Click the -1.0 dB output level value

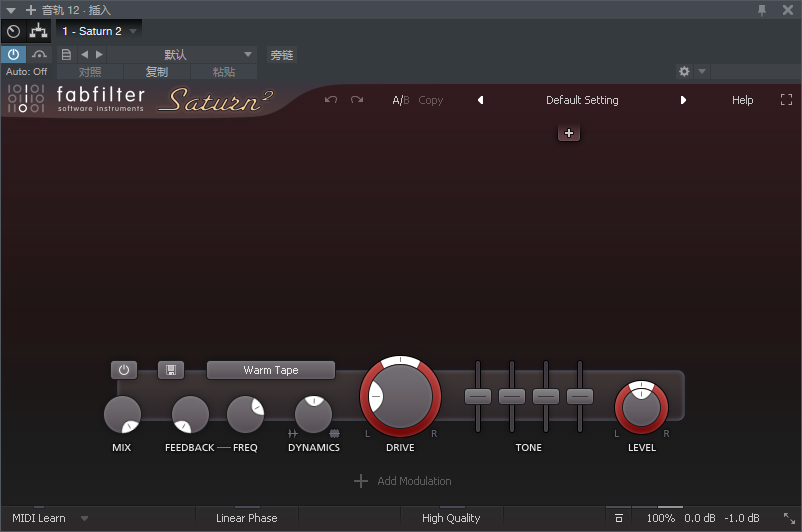(742, 518)
